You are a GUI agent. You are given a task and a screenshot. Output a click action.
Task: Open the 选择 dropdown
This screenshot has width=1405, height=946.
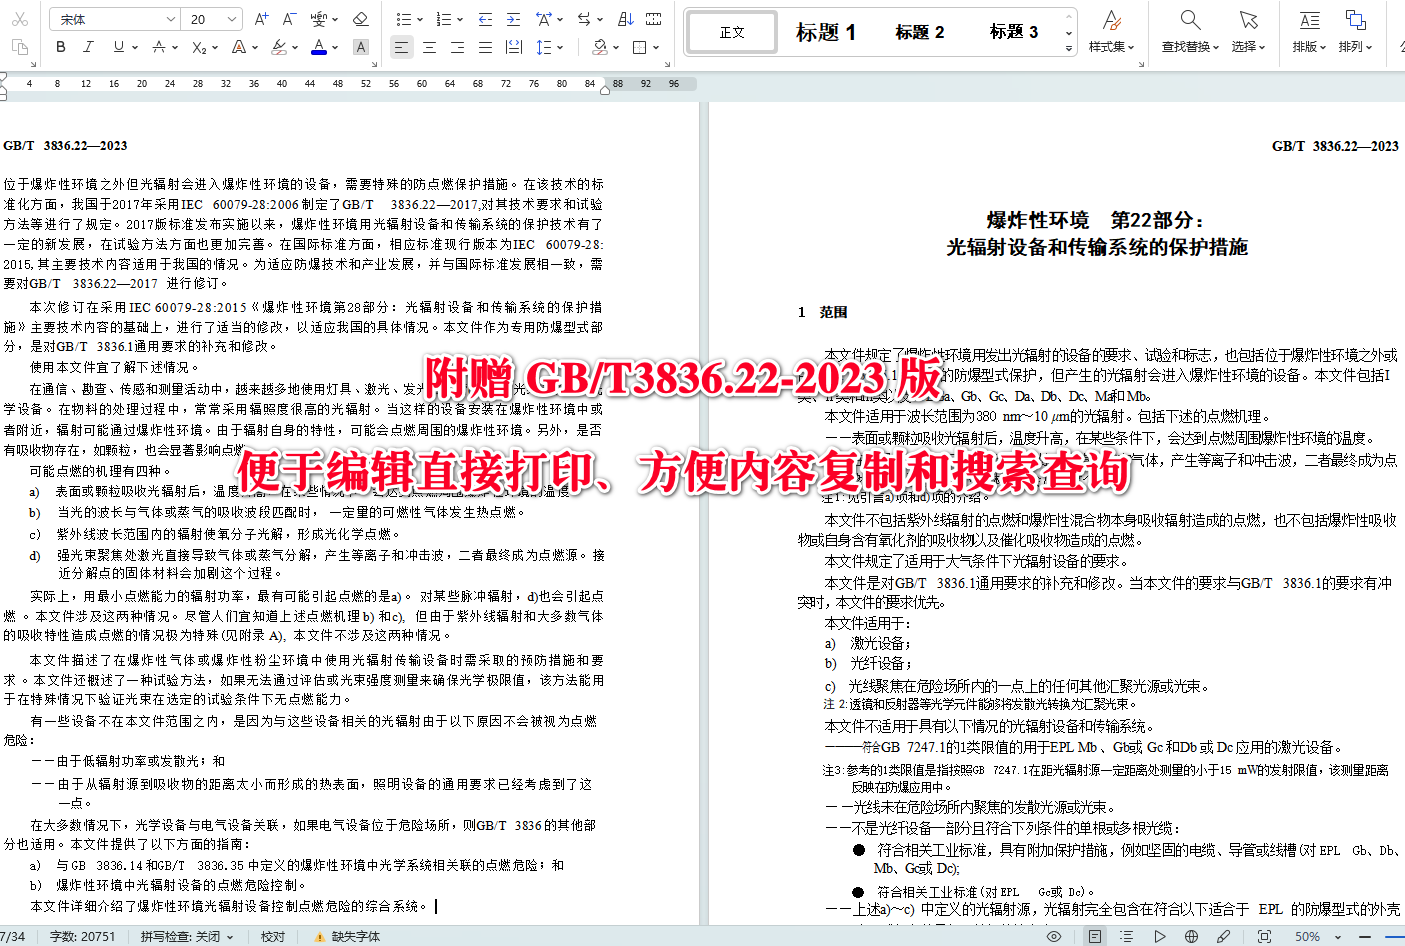tap(1248, 32)
